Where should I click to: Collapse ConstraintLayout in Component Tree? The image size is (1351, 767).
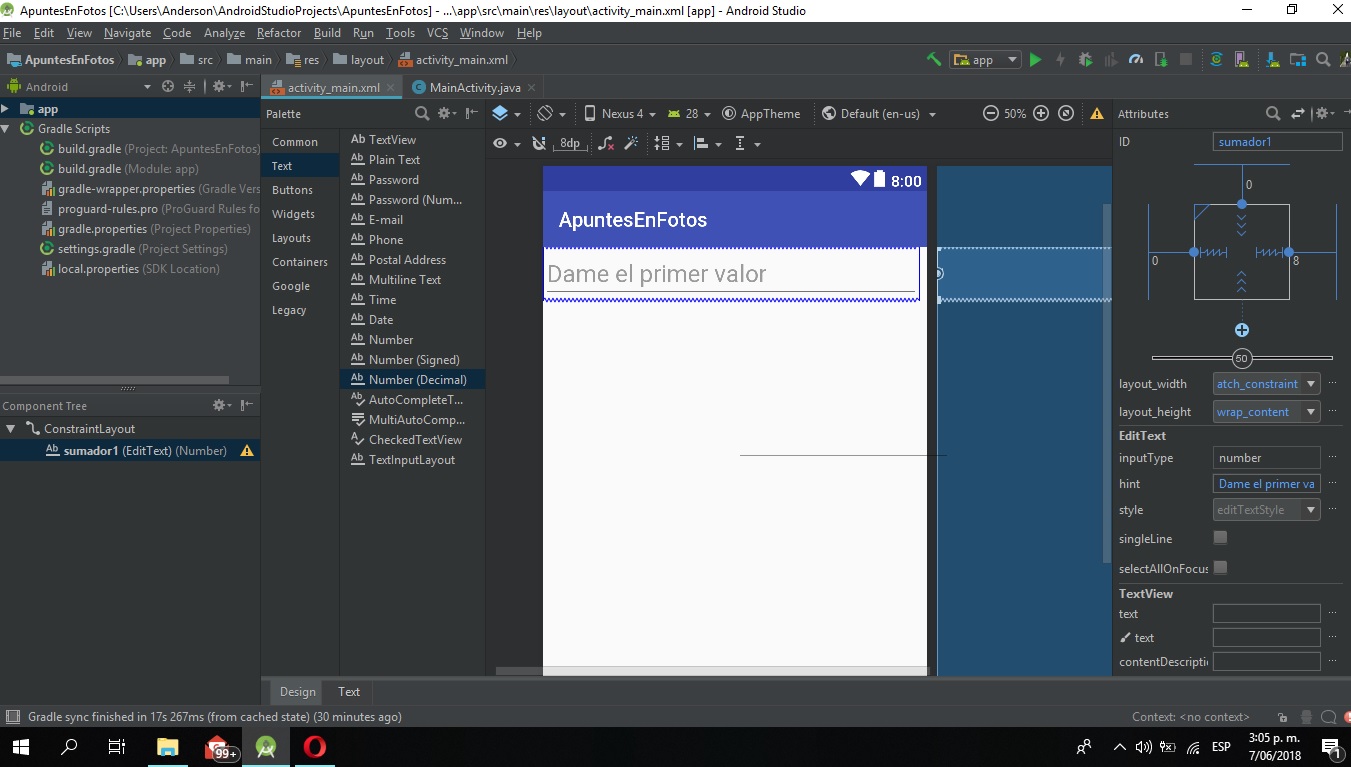click(11, 429)
